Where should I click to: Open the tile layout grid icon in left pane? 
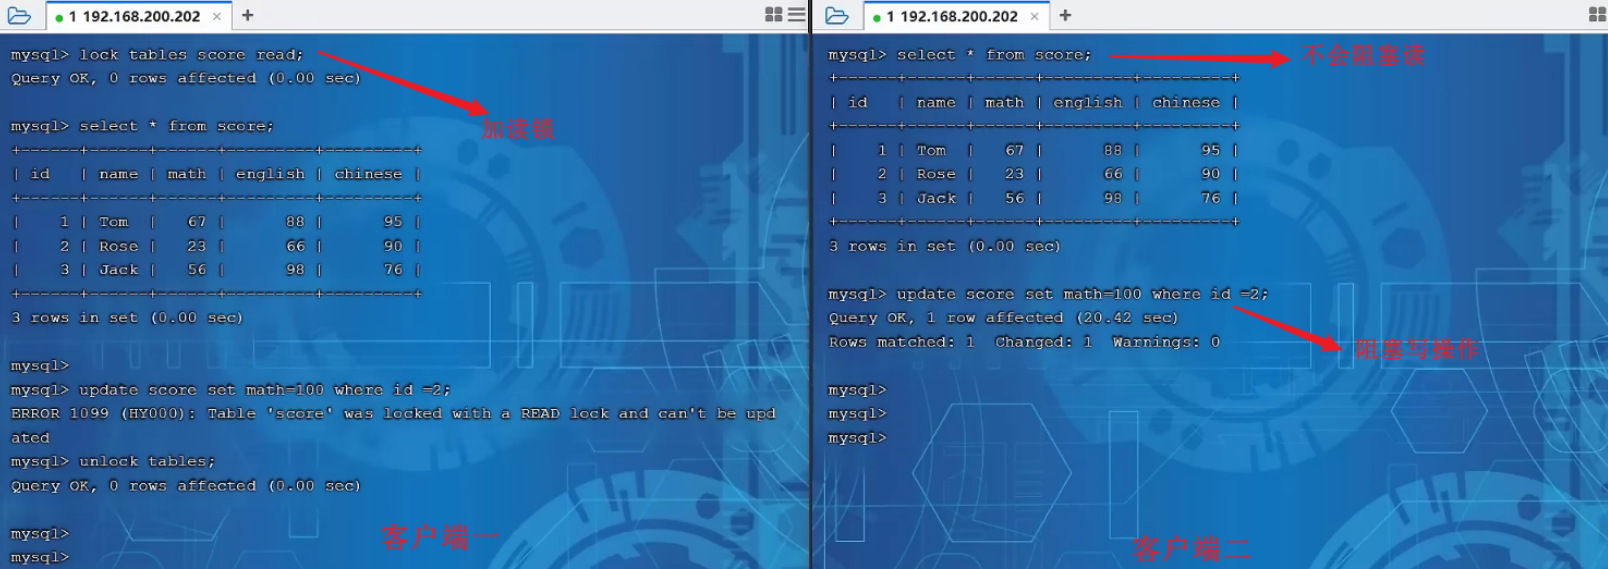tap(774, 15)
